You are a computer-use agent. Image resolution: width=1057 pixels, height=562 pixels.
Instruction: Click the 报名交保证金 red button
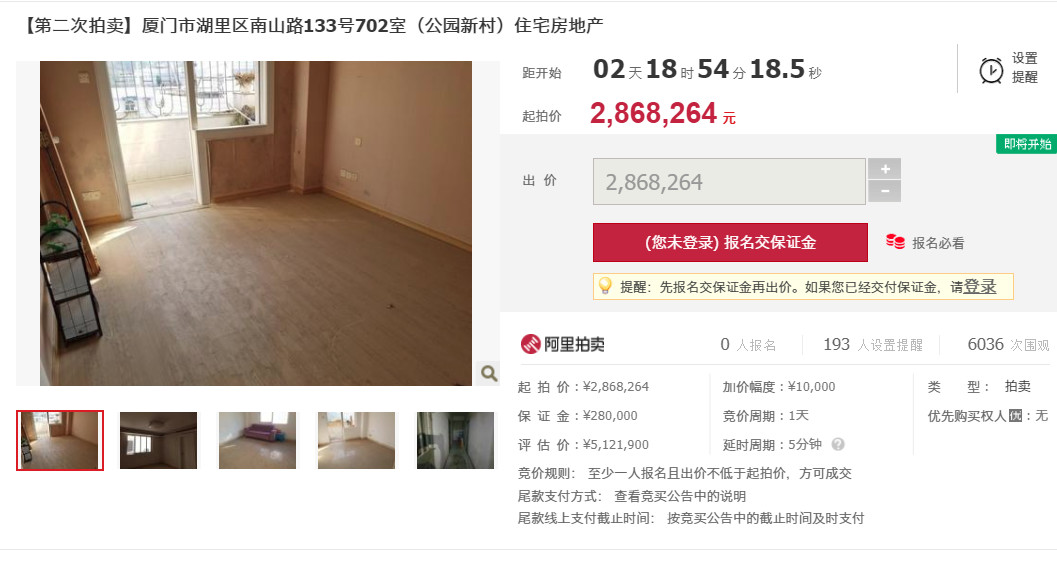point(730,243)
